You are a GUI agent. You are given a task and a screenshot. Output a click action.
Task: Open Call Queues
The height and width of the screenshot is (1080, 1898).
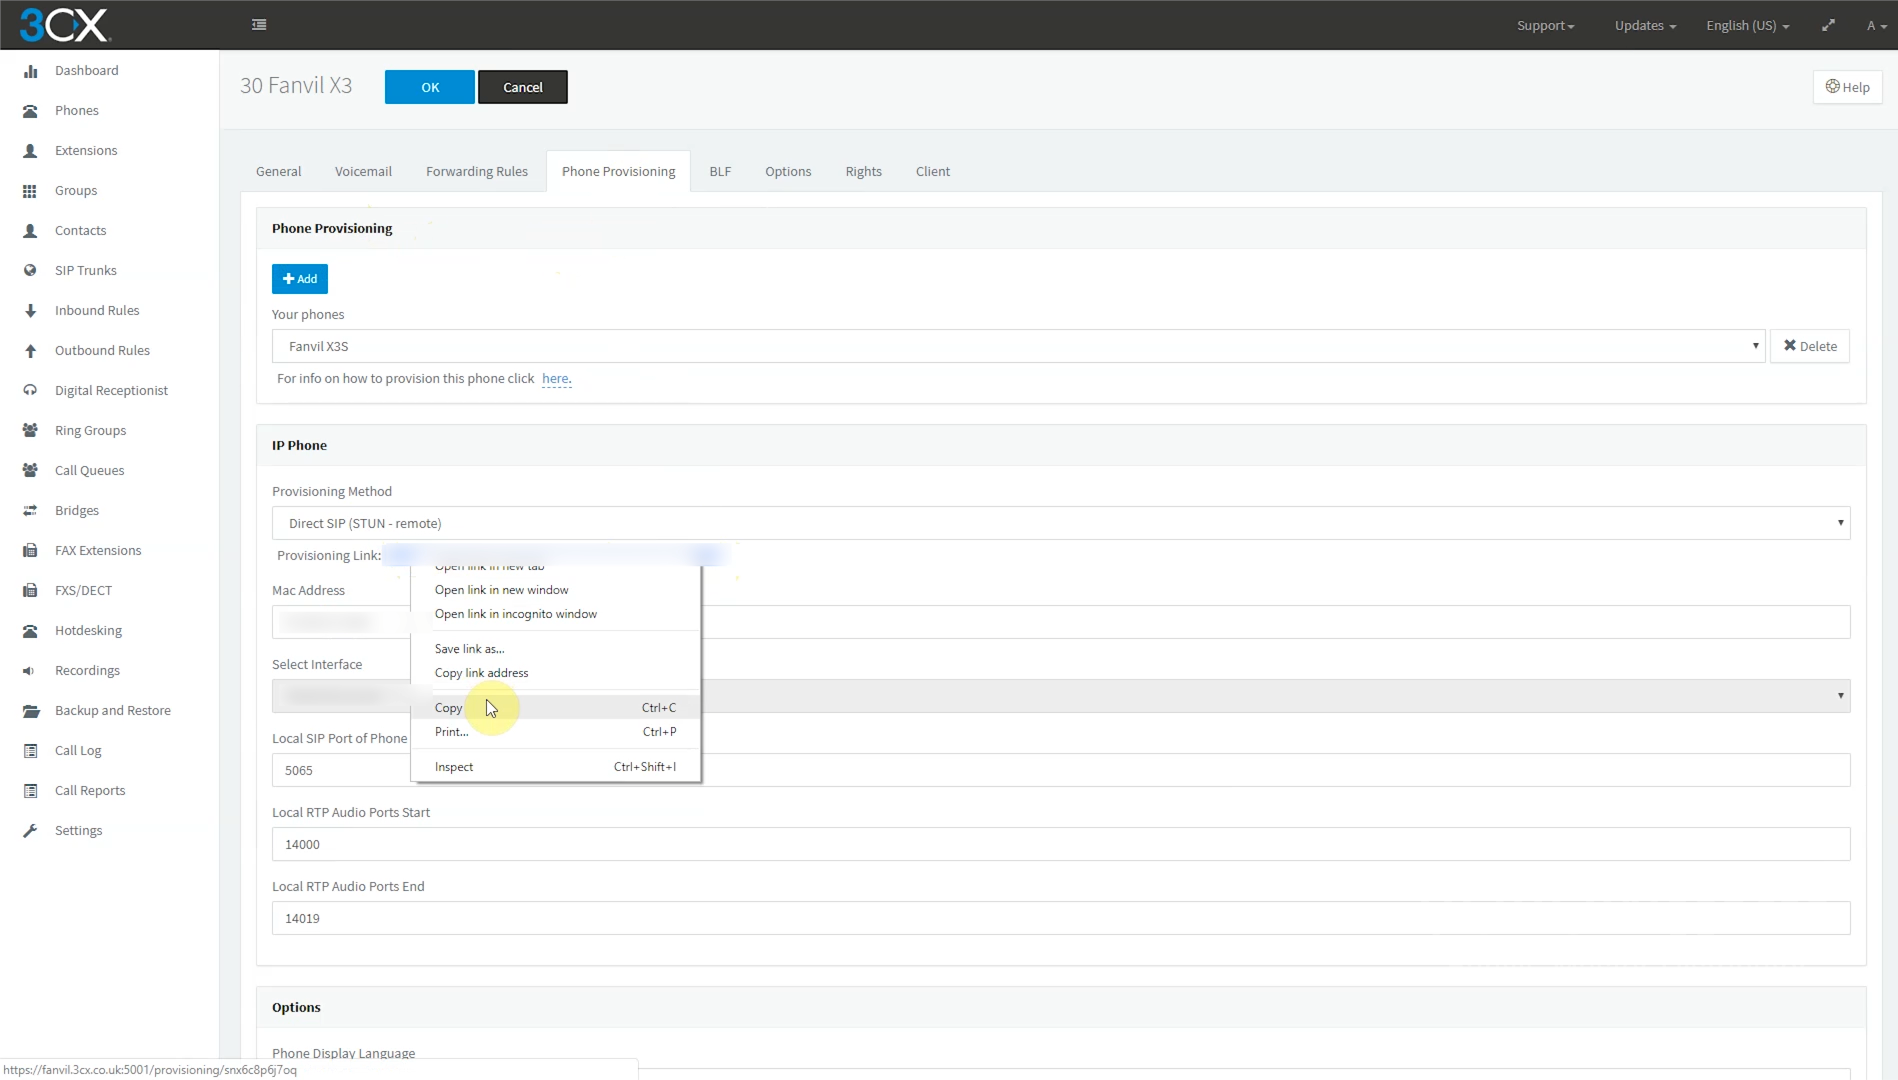89,470
